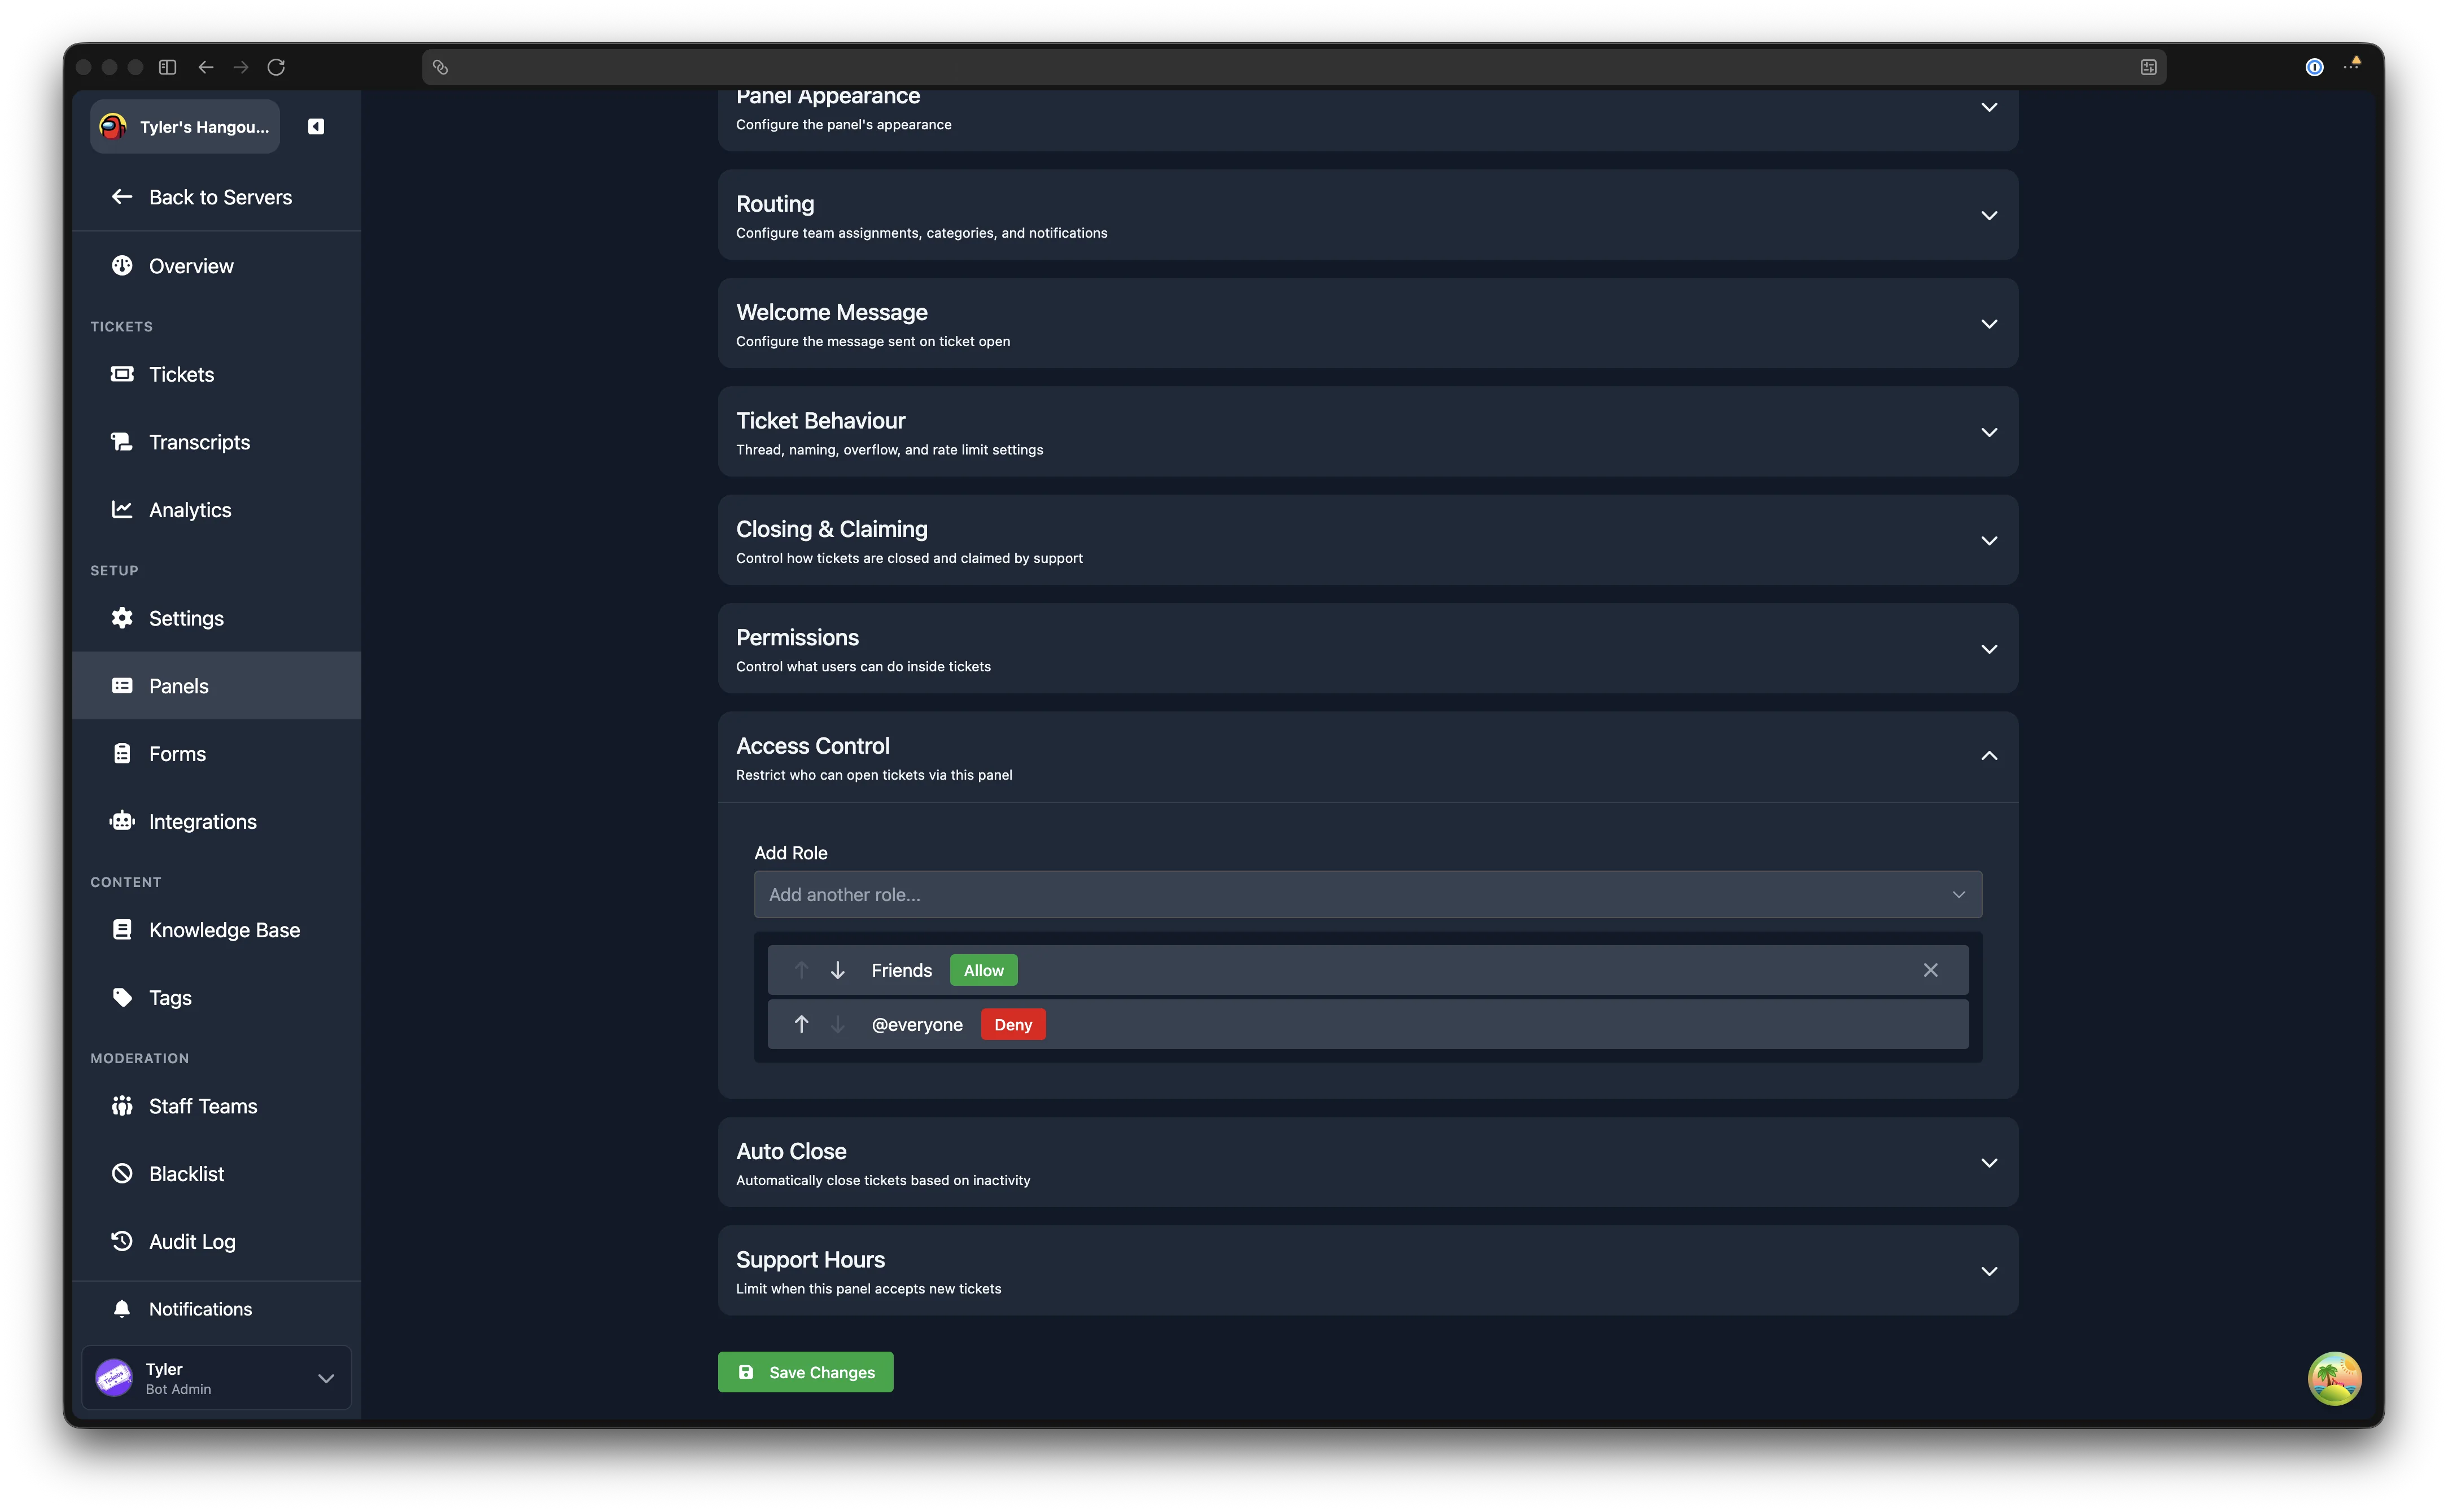Expand the Permissions section

tap(1368, 648)
